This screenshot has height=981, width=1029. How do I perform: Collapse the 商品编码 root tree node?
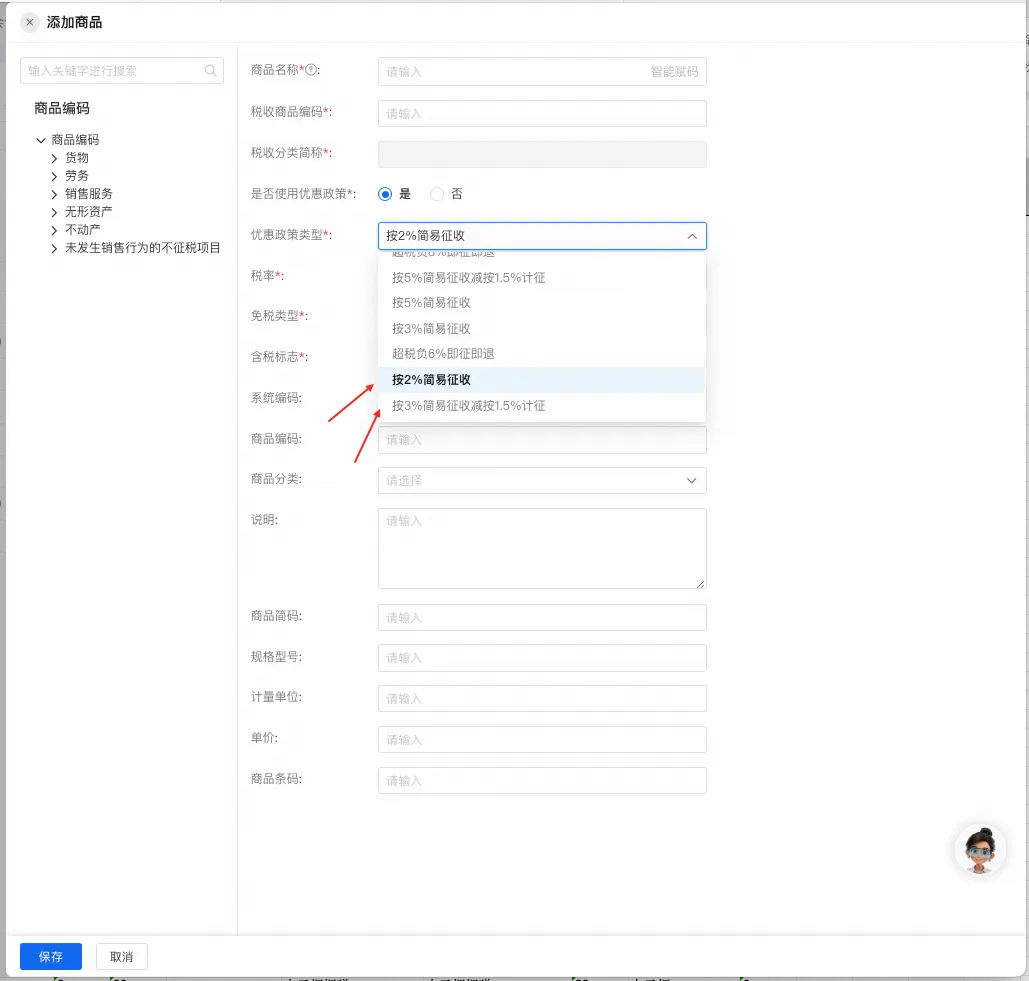(41, 140)
